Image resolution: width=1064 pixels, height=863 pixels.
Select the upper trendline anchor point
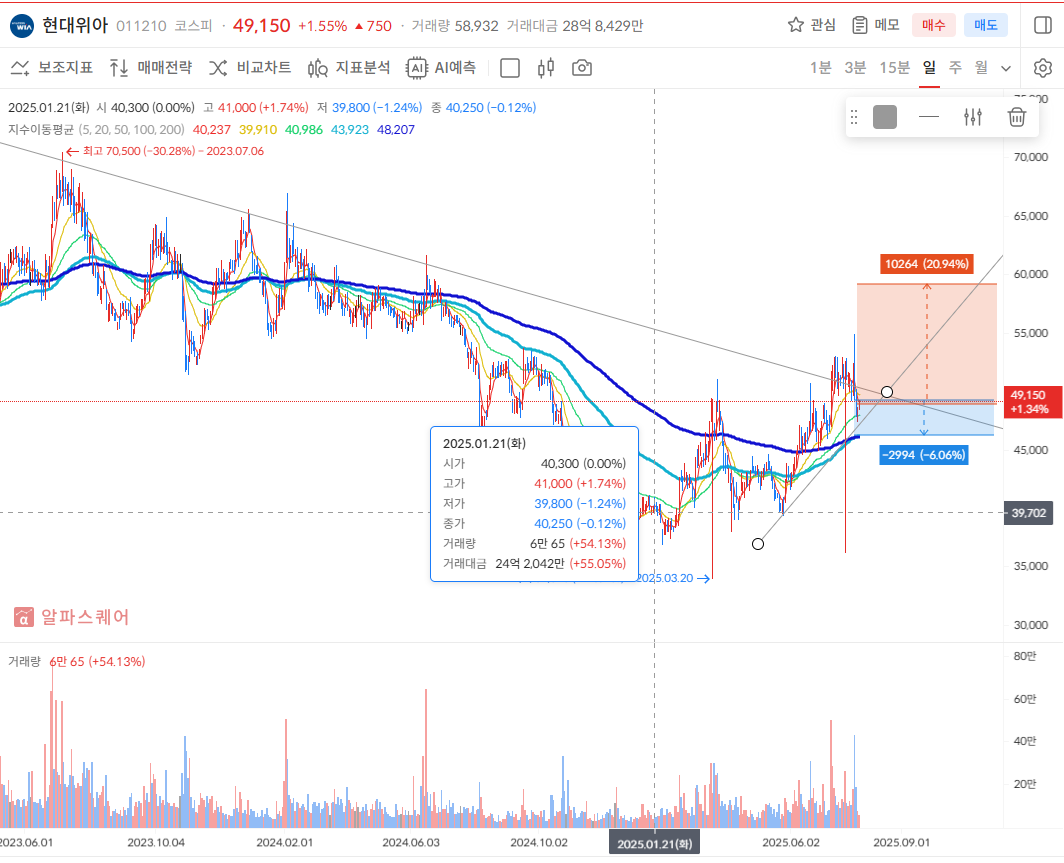[887, 392]
